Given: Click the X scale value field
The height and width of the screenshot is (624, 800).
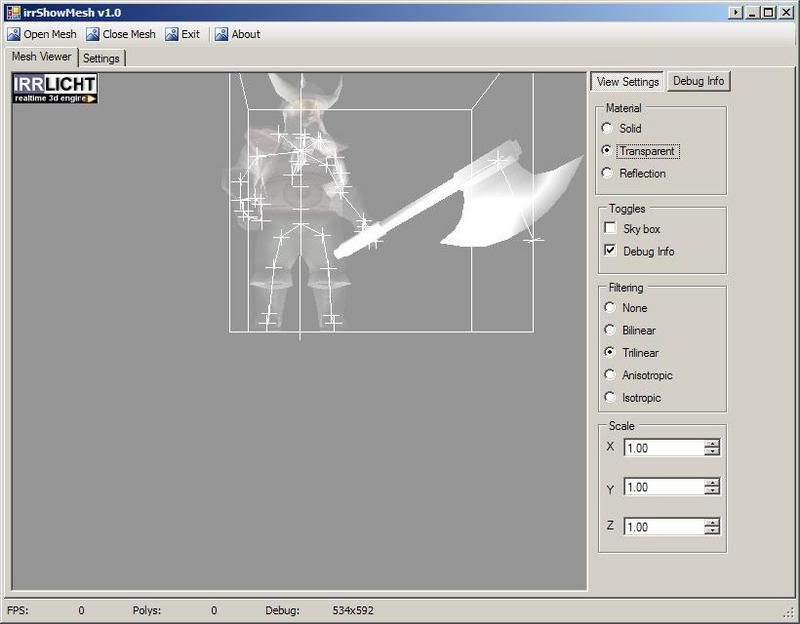Looking at the screenshot, I should tap(664, 448).
